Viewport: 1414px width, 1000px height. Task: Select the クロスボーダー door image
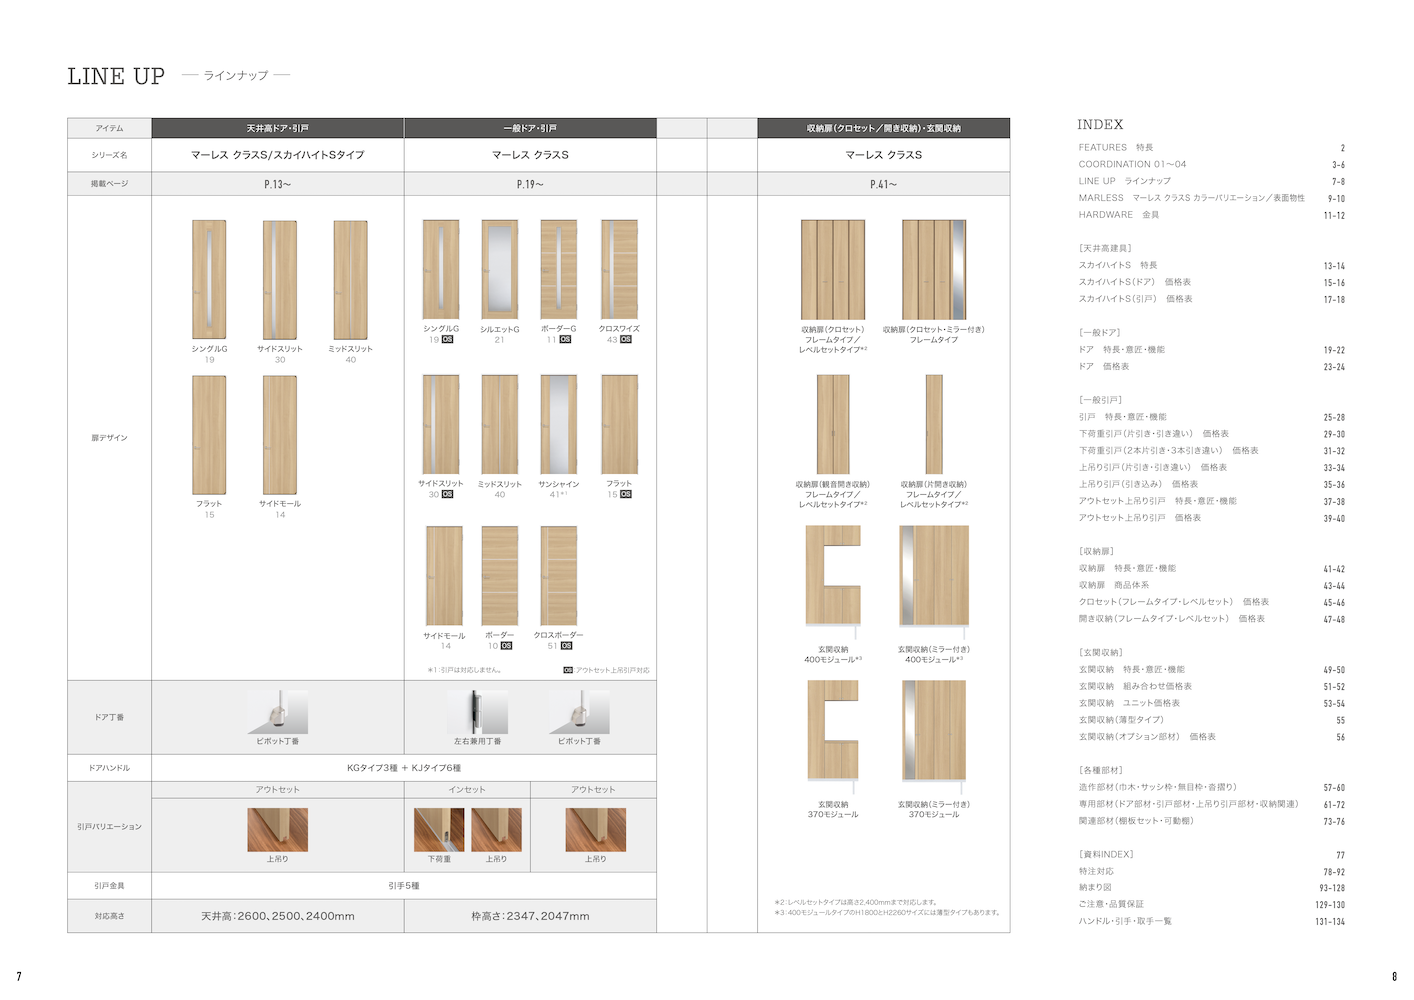558,575
